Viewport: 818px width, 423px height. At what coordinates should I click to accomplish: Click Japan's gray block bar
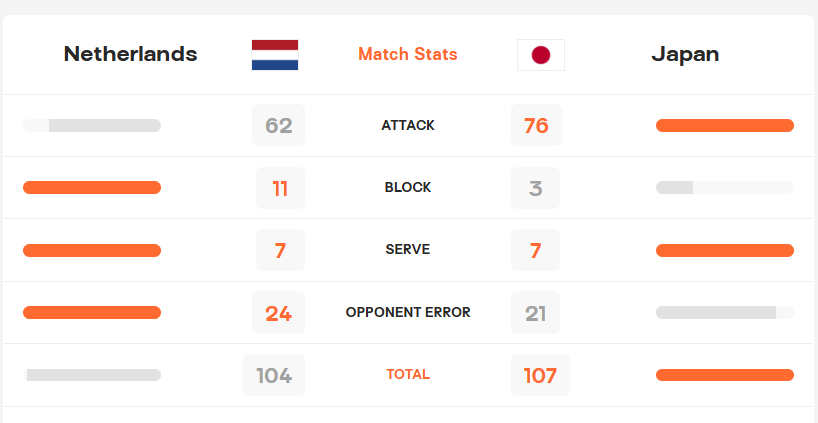(674, 187)
